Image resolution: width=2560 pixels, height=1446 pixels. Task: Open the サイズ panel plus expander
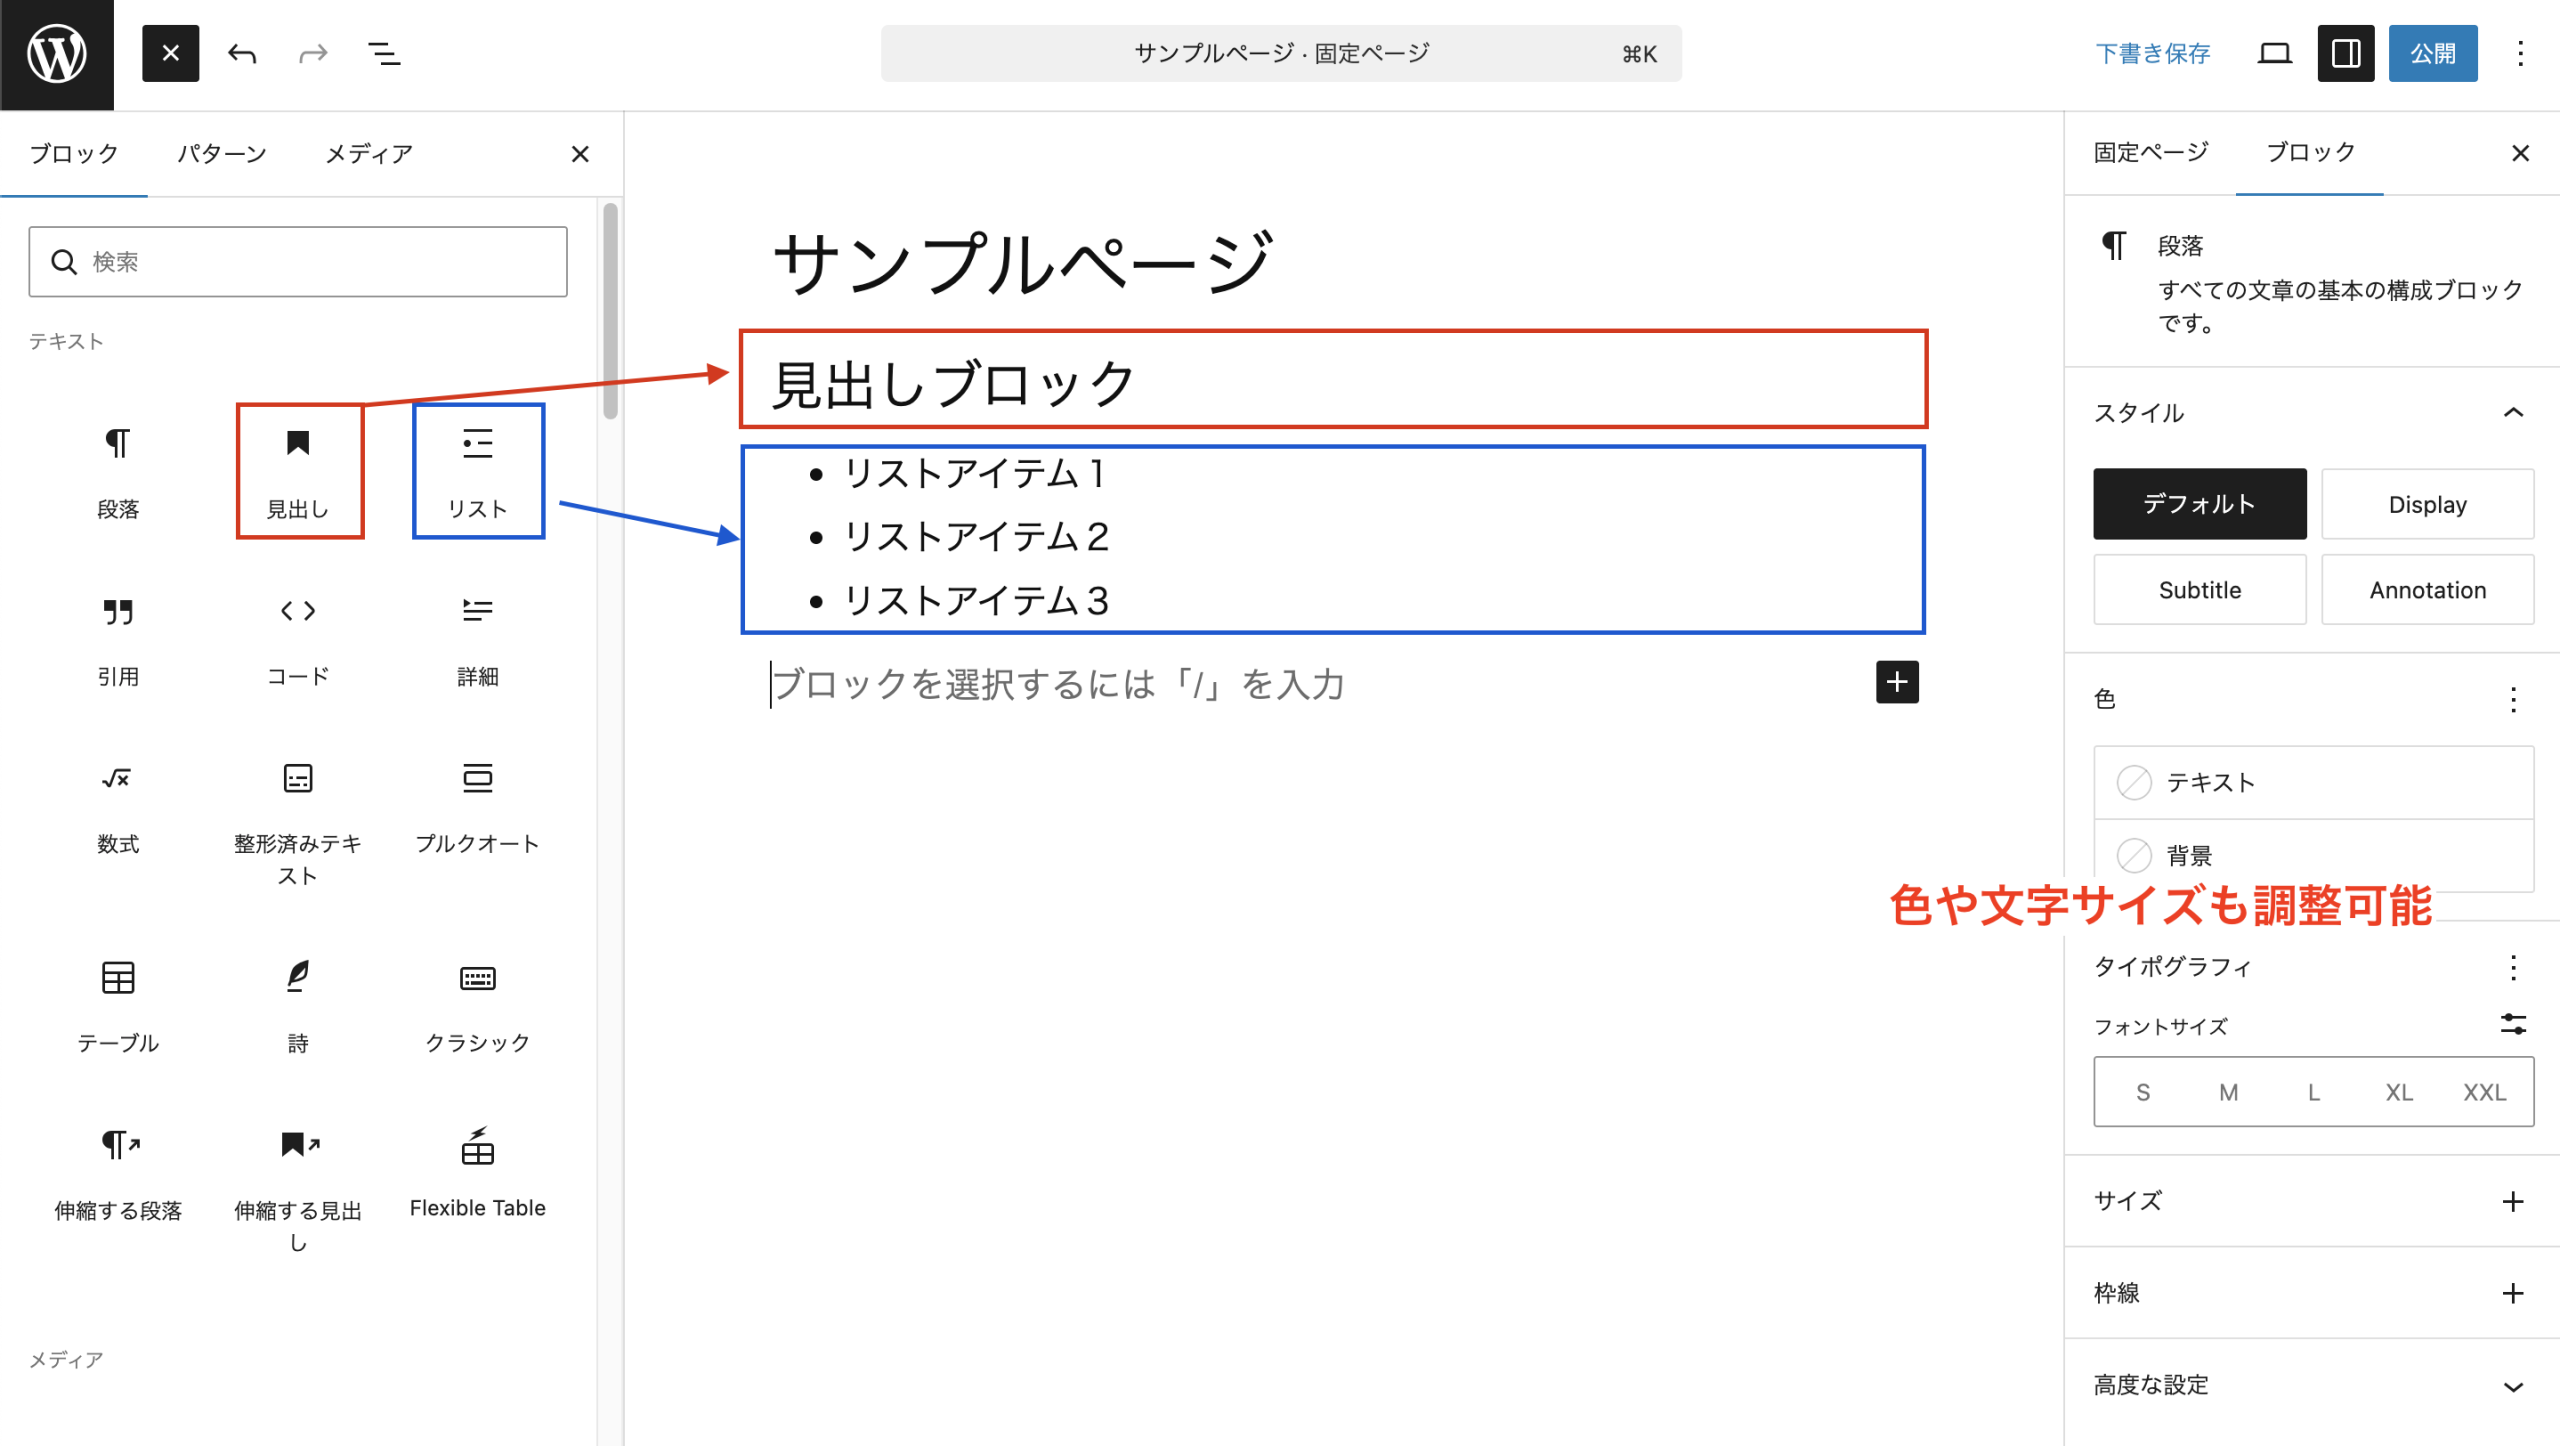pyautogui.click(x=2512, y=1201)
